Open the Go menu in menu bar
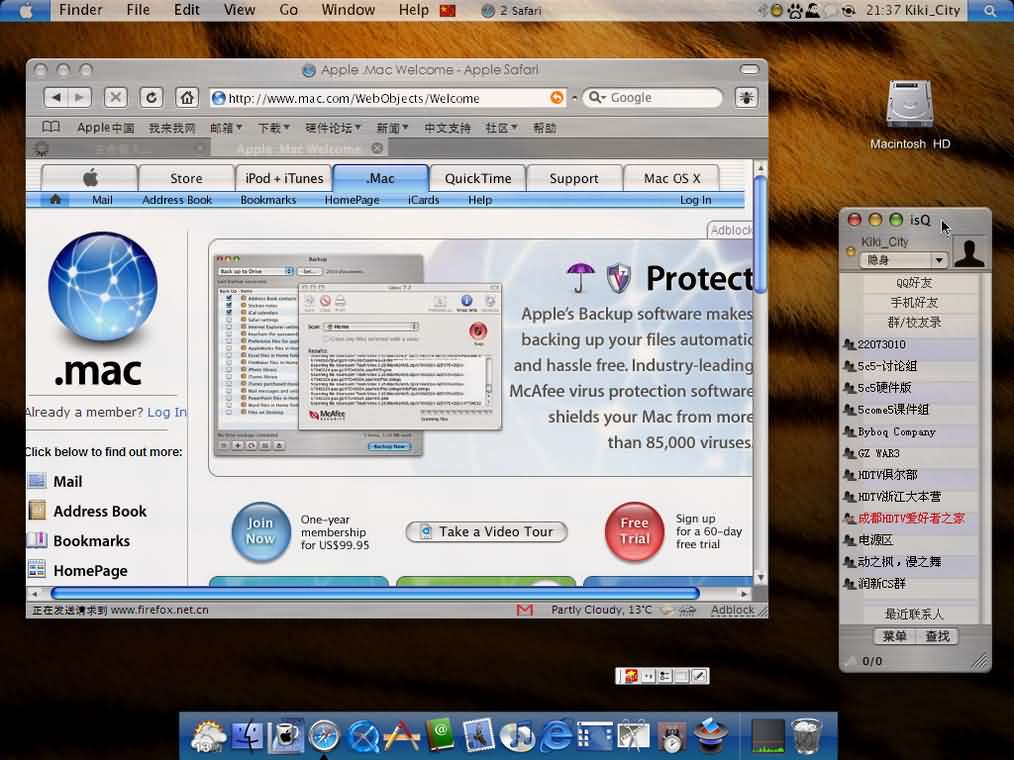 288,10
